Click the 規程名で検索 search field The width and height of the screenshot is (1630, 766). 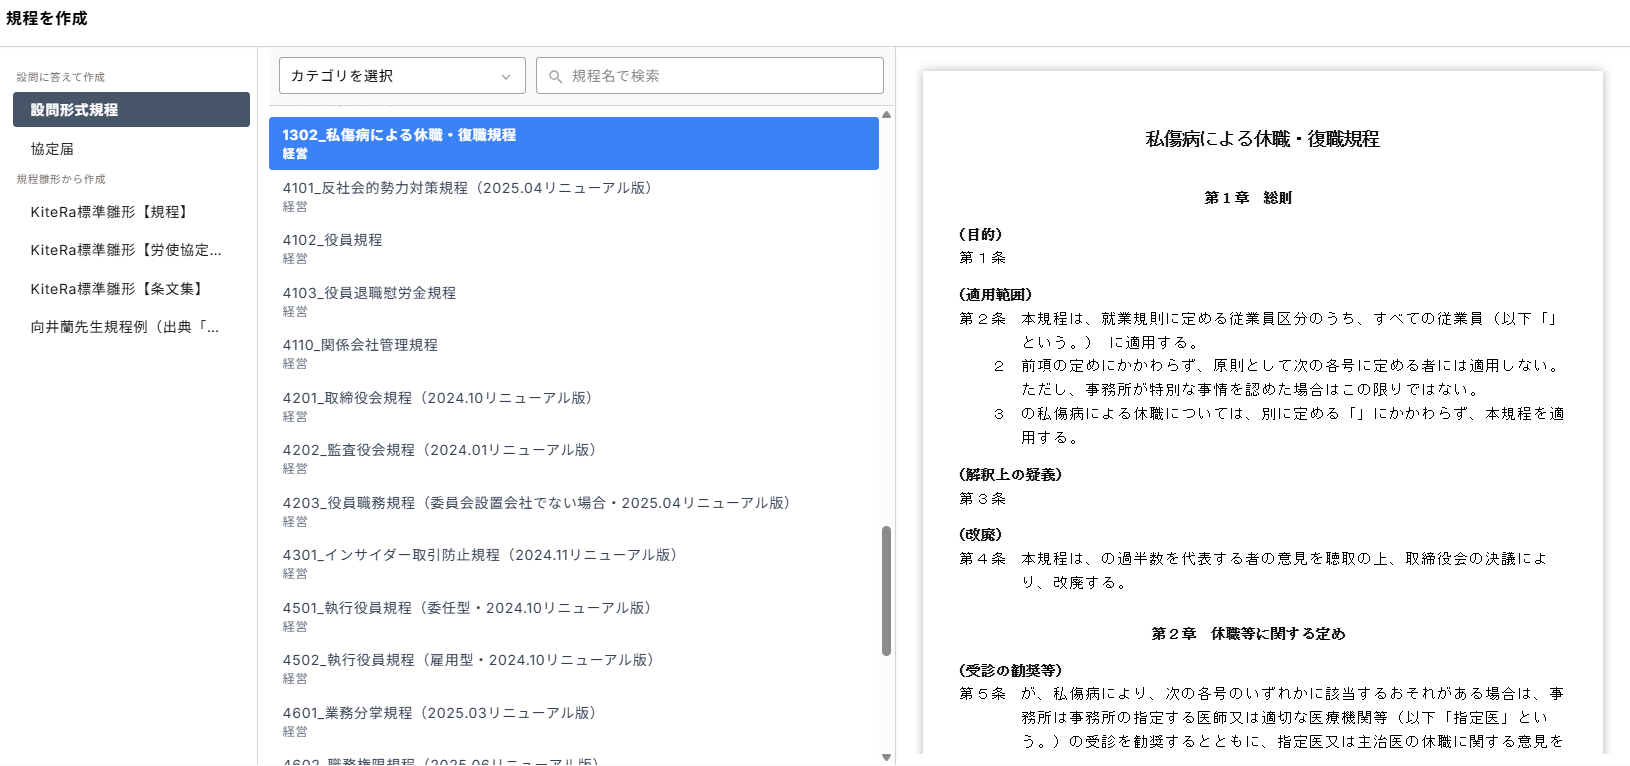(x=720, y=76)
